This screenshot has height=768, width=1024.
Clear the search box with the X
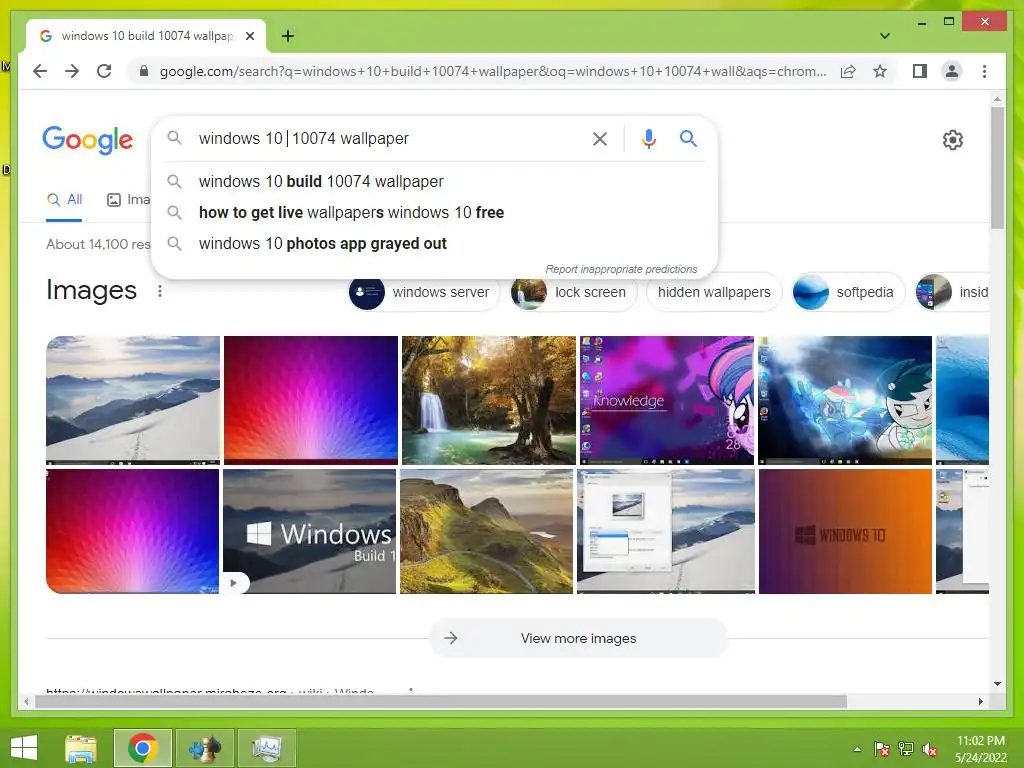(x=600, y=138)
